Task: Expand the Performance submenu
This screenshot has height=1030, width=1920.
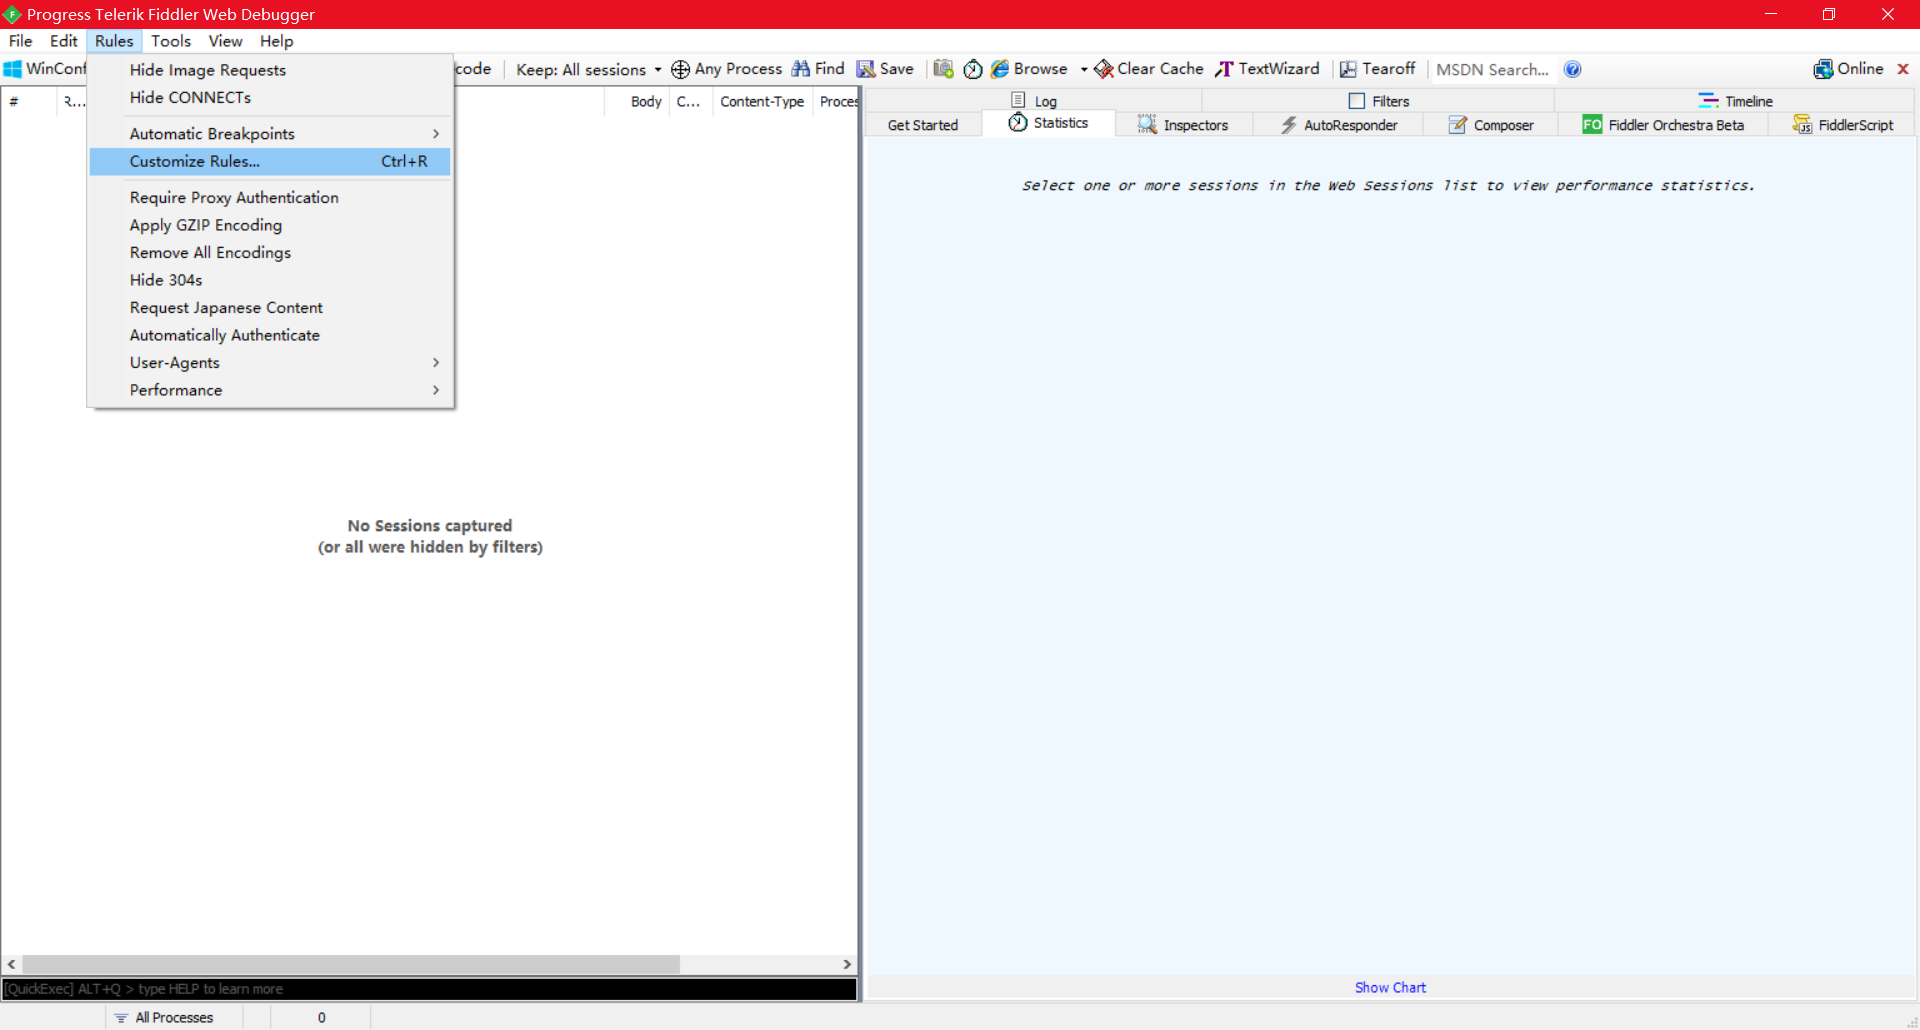Action: 270,390
